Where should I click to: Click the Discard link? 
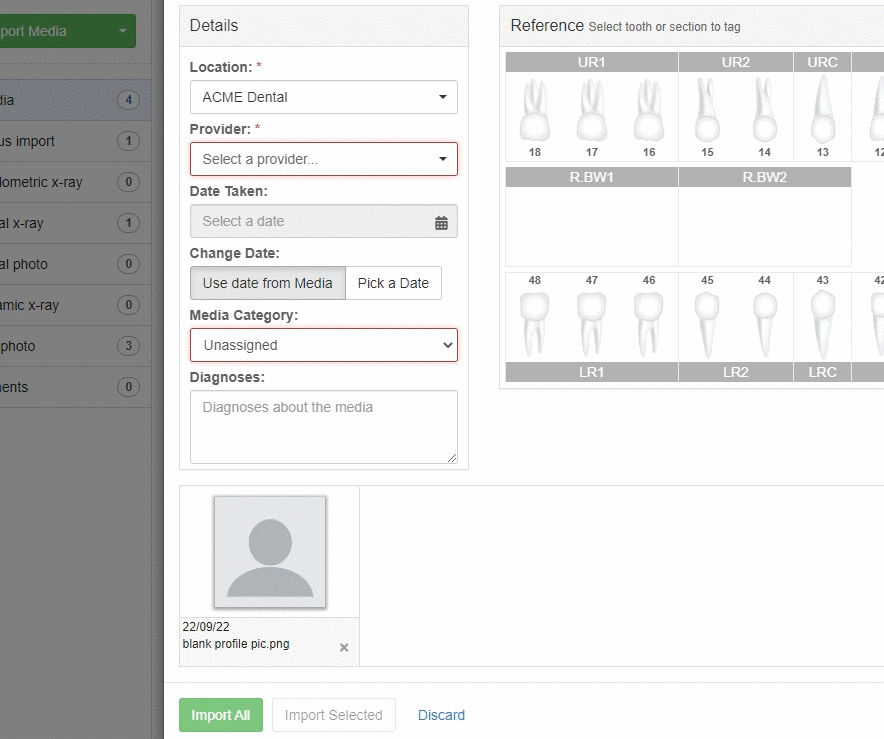tap(441, 715)
